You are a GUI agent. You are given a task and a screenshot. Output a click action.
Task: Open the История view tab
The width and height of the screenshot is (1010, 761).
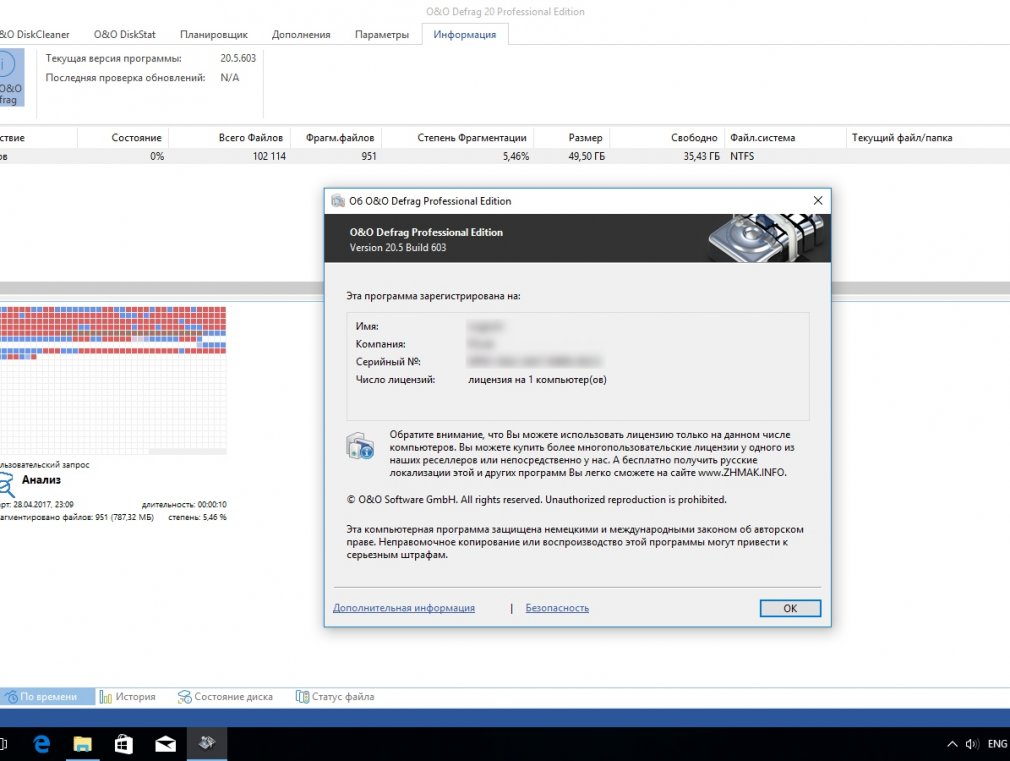click(128, 697)
